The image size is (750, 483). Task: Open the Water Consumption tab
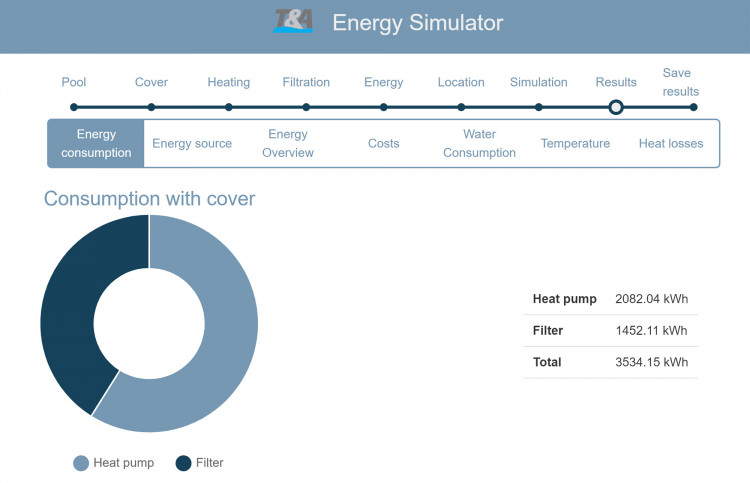click(479, 143)
